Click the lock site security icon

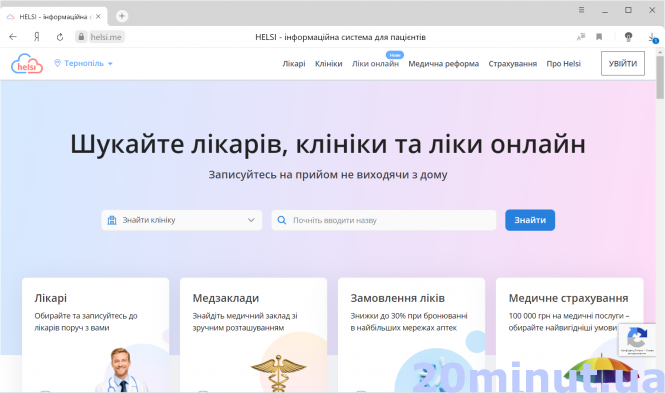coord(81,37)
